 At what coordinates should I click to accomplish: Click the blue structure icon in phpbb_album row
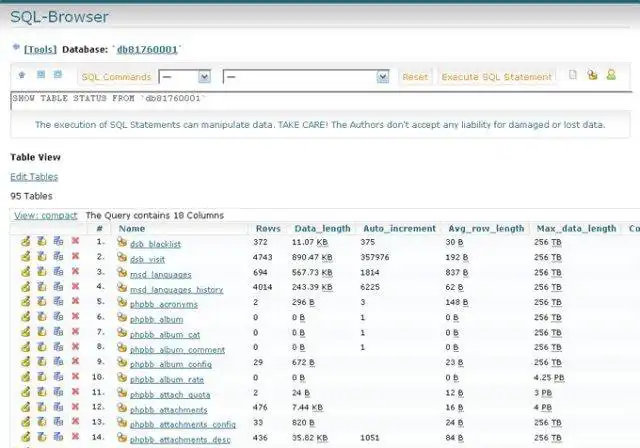tap(58, 316)
